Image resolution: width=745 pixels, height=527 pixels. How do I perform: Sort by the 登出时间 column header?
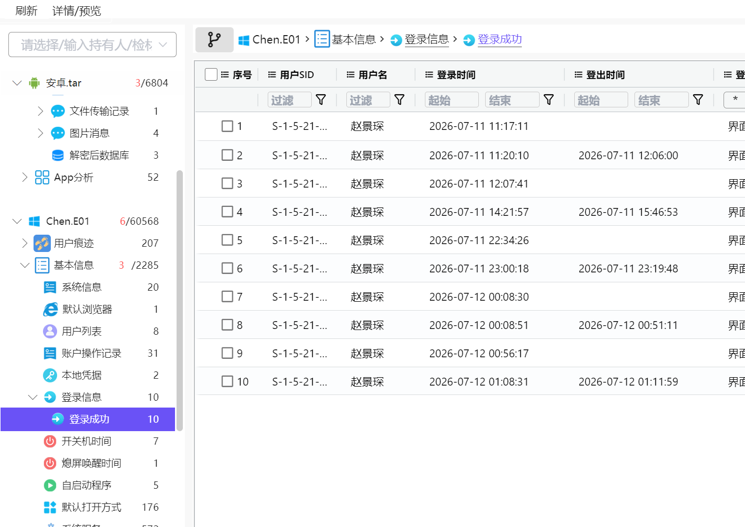(605, 75)
